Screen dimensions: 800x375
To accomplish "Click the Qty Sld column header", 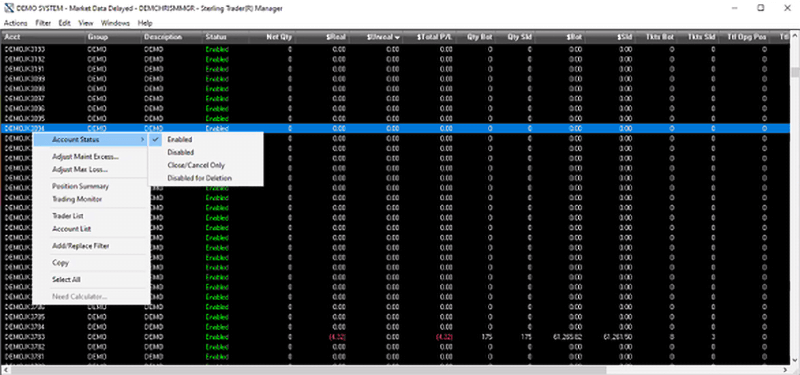I will (516, 37).
